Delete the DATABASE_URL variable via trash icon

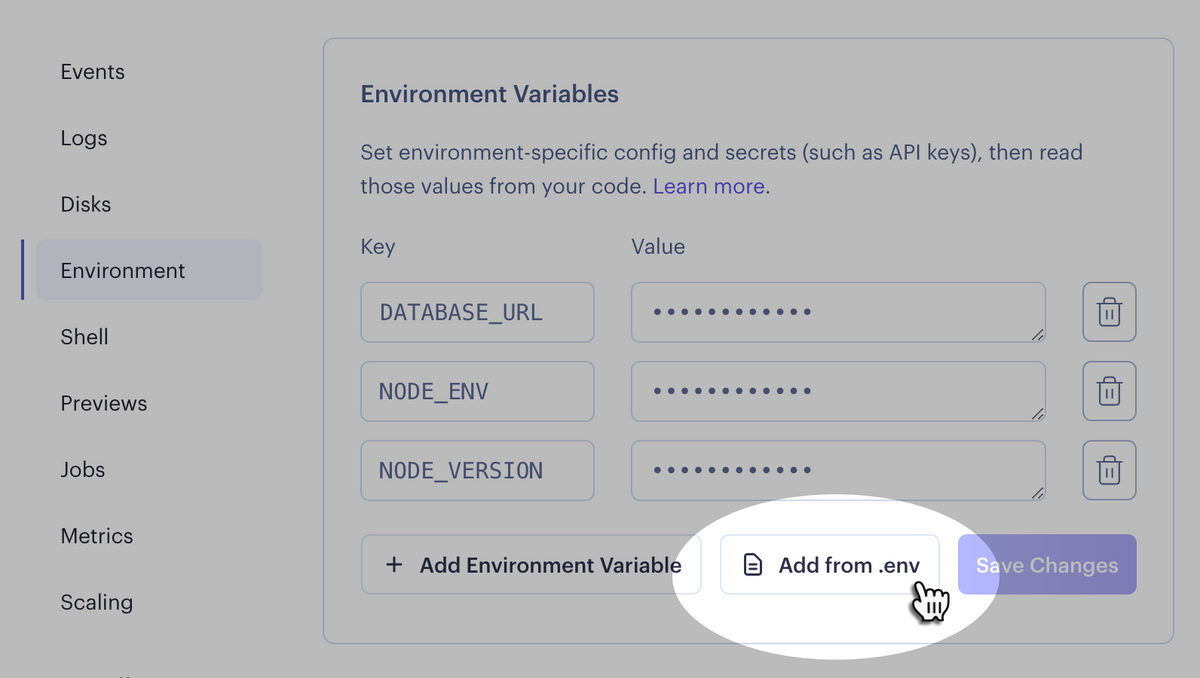coord(1109,311)
